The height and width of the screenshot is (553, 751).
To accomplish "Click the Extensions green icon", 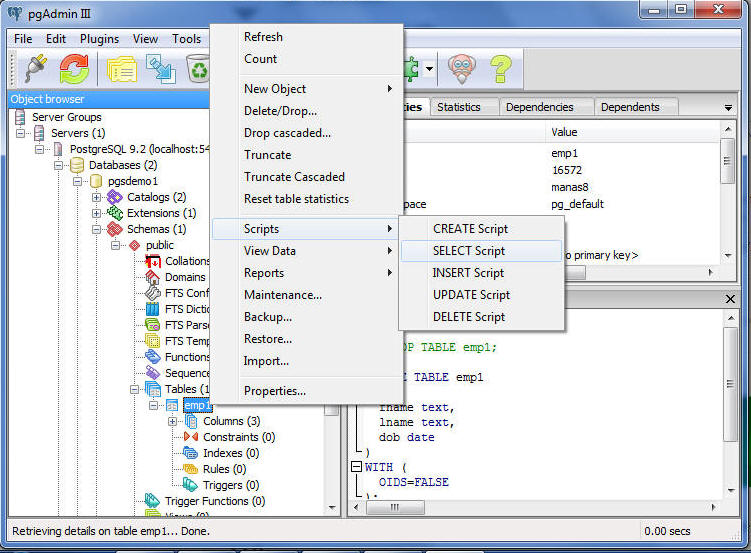I will click(x=114, y=213).
